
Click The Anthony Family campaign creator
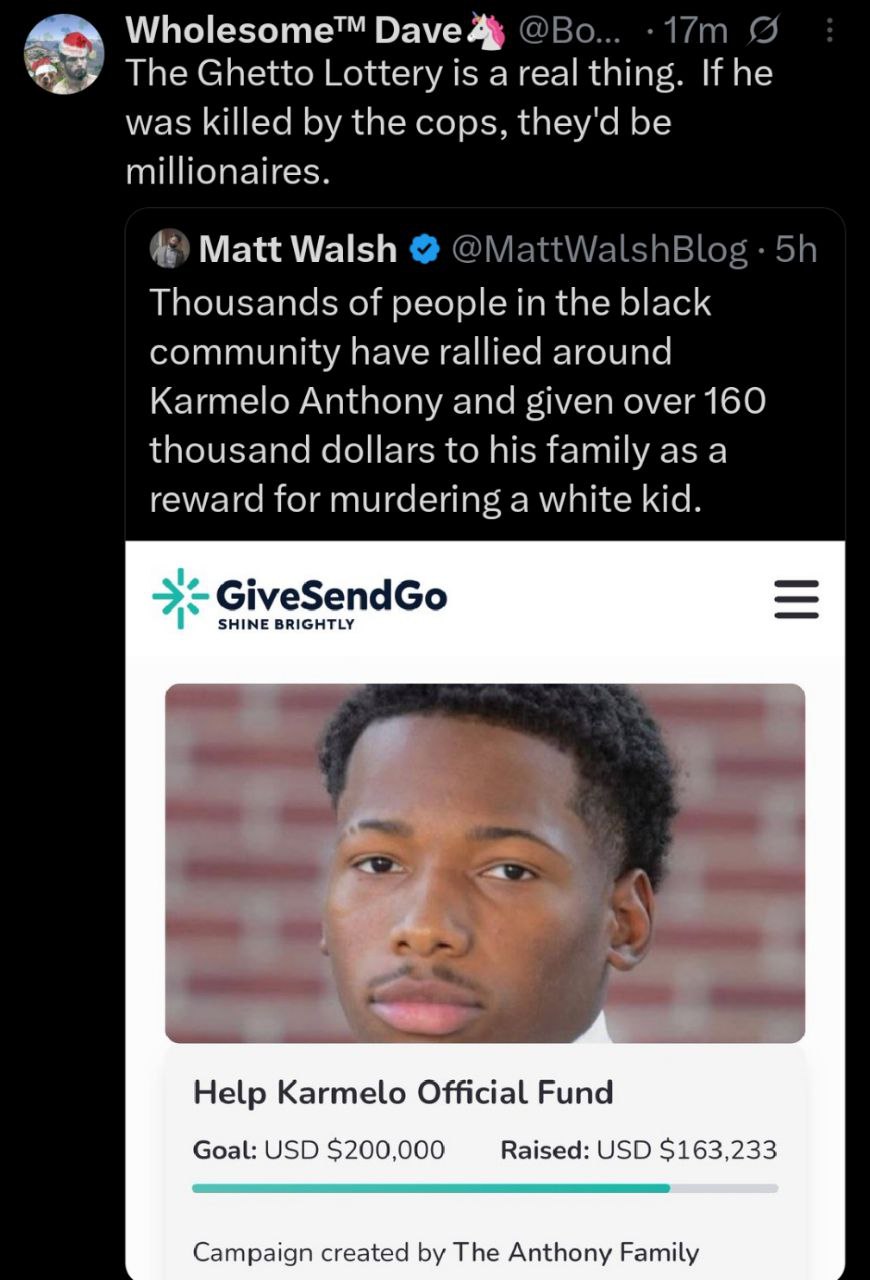(576, 1252)
